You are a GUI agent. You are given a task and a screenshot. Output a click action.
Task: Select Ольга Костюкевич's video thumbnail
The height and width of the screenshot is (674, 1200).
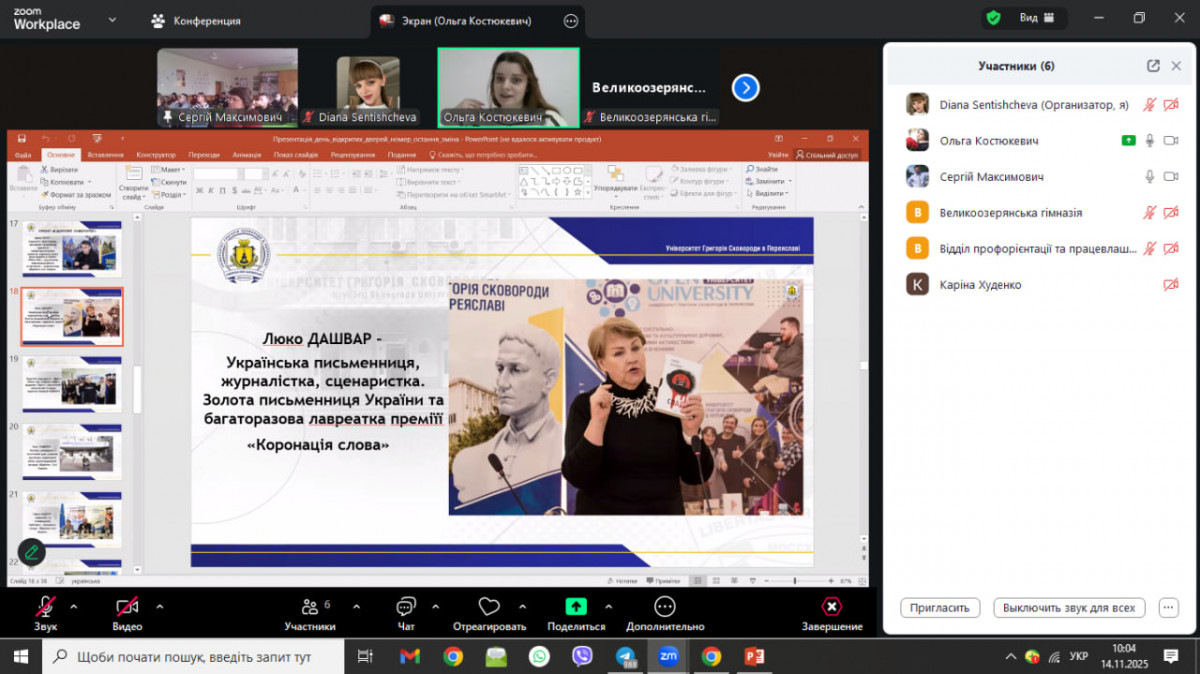[x=508, y=88]
